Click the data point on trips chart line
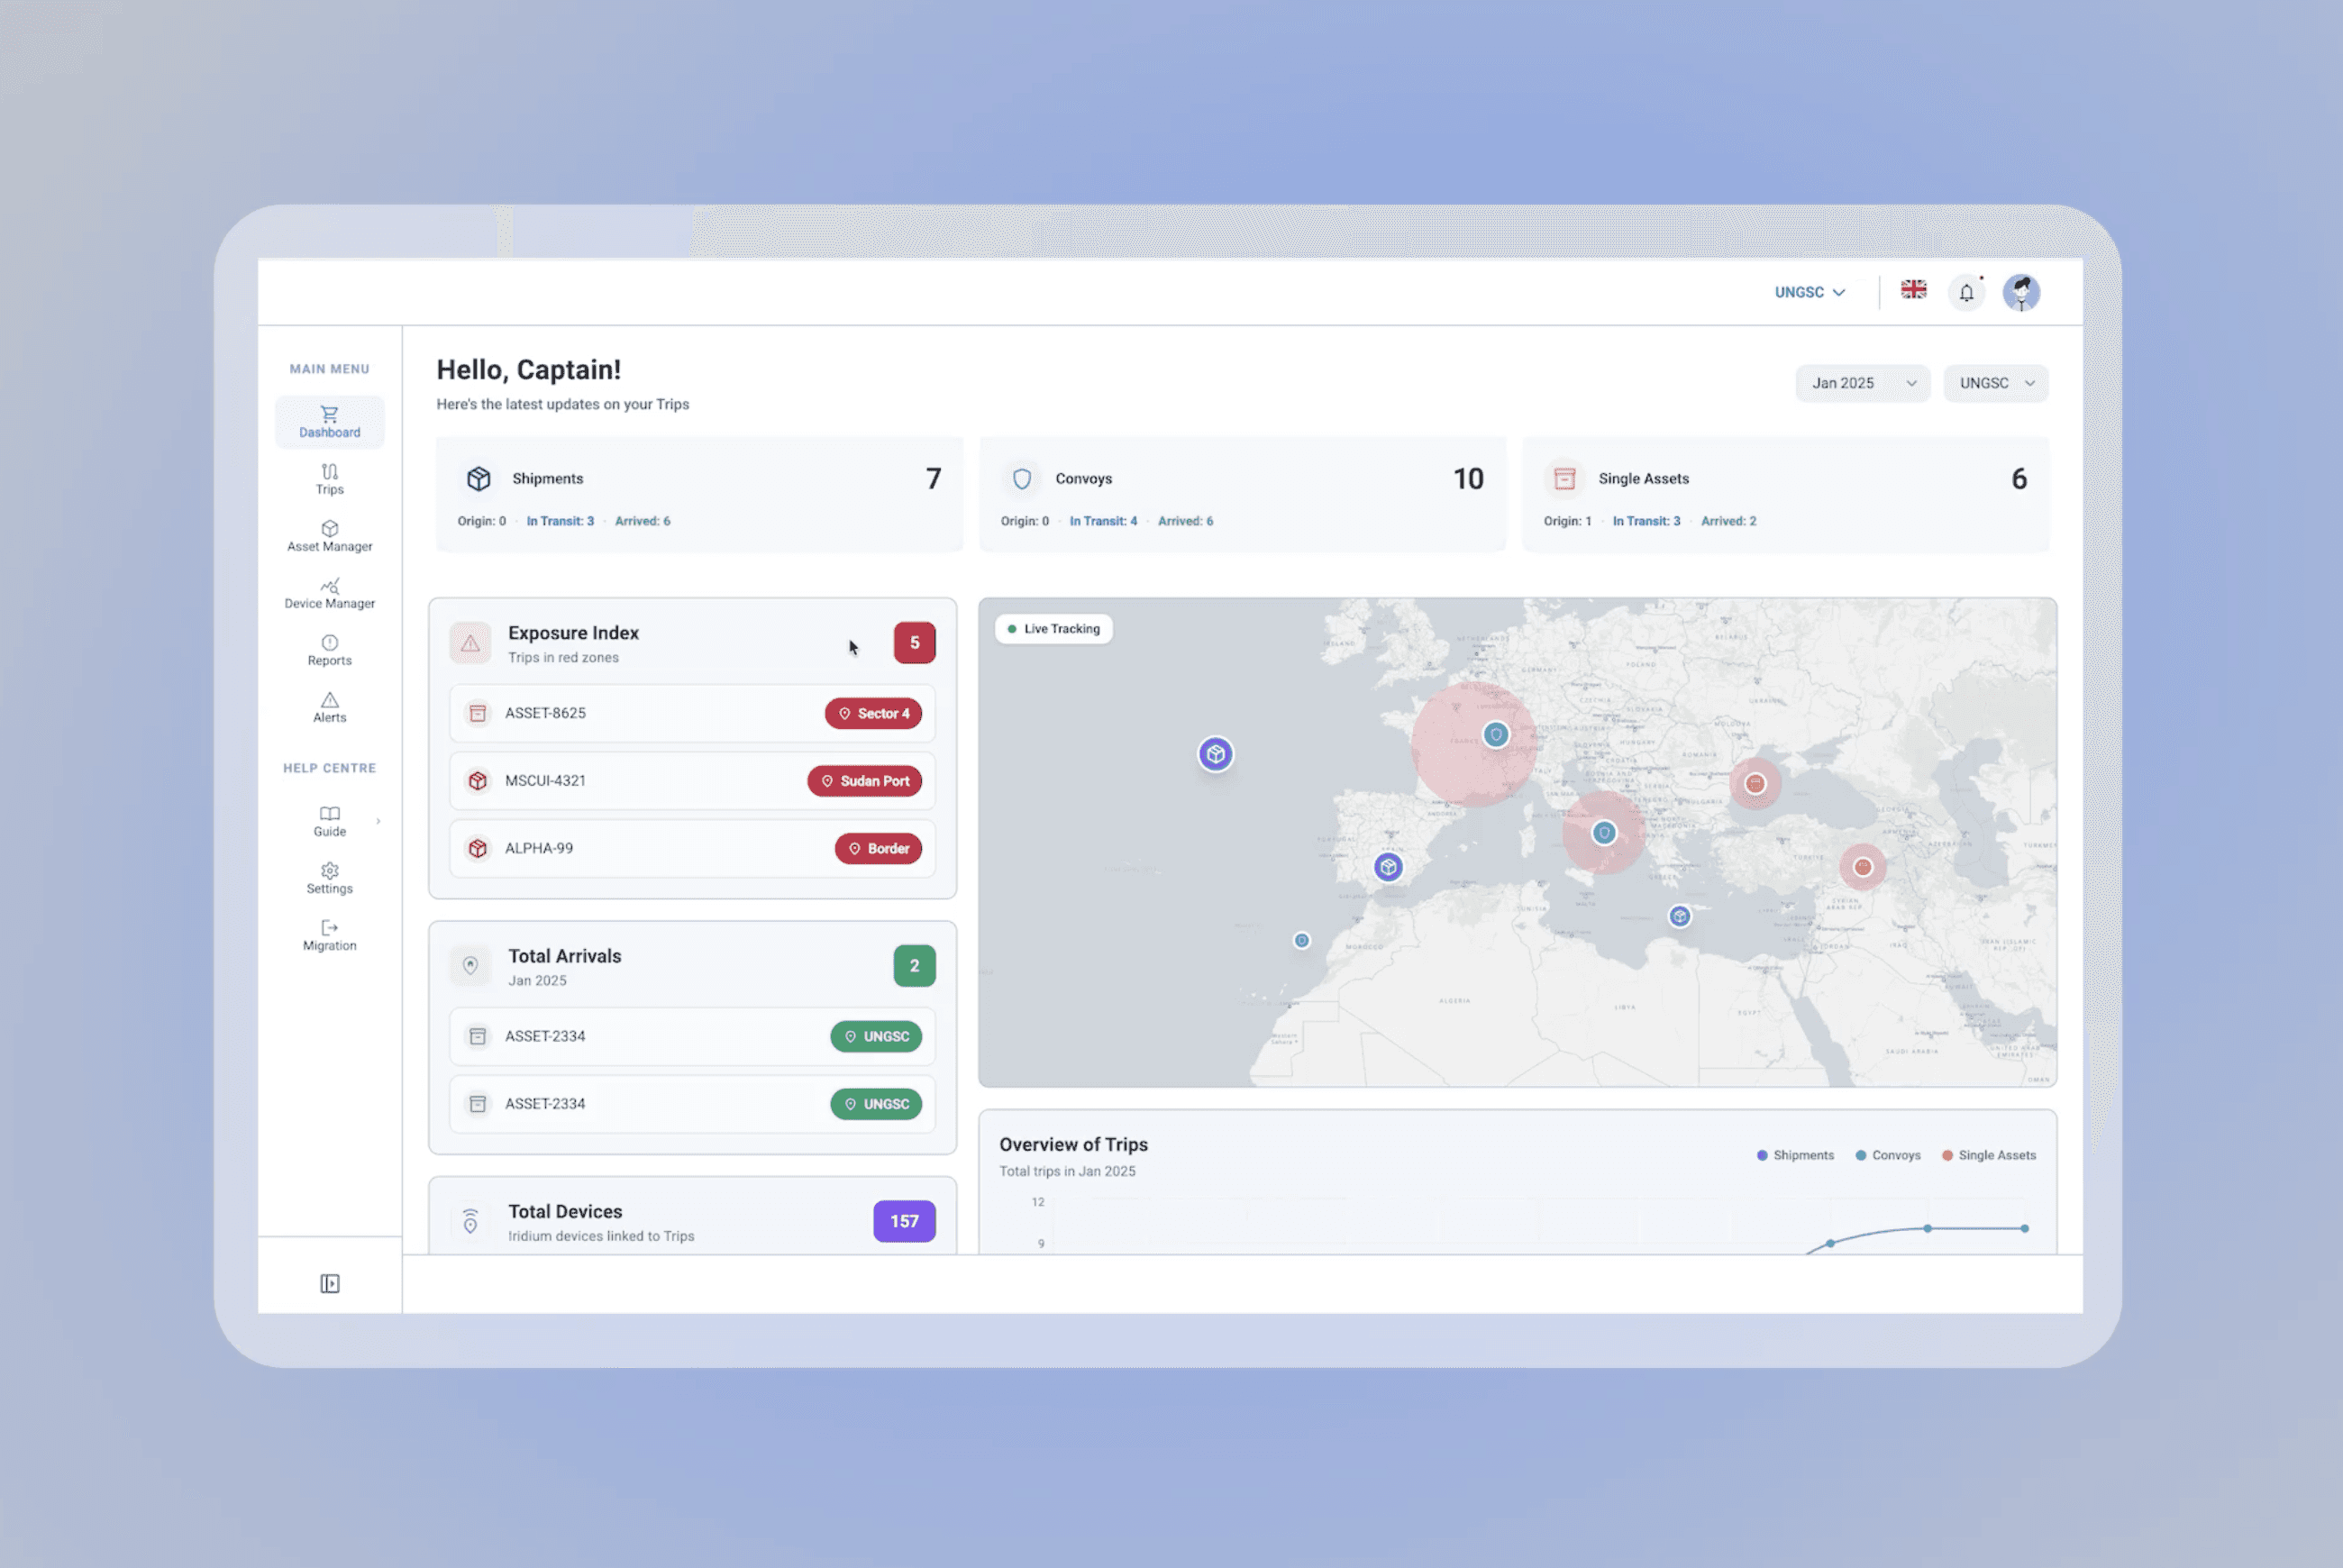Viewport: 2343px width, 1568px height. pos(1927,1228)
